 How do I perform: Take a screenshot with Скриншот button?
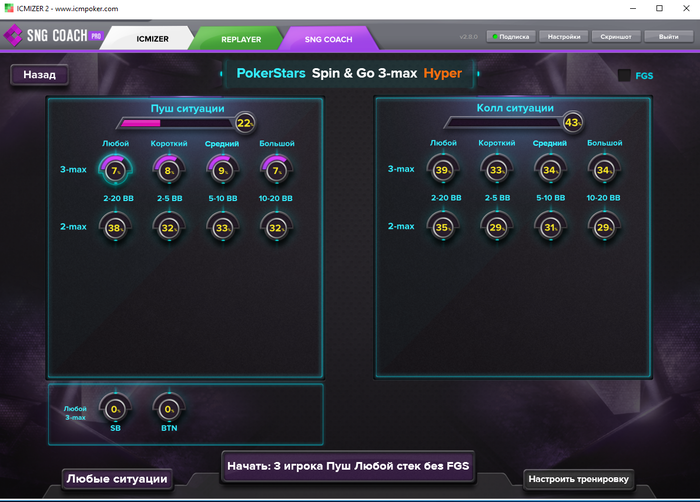tap(616, 37)
